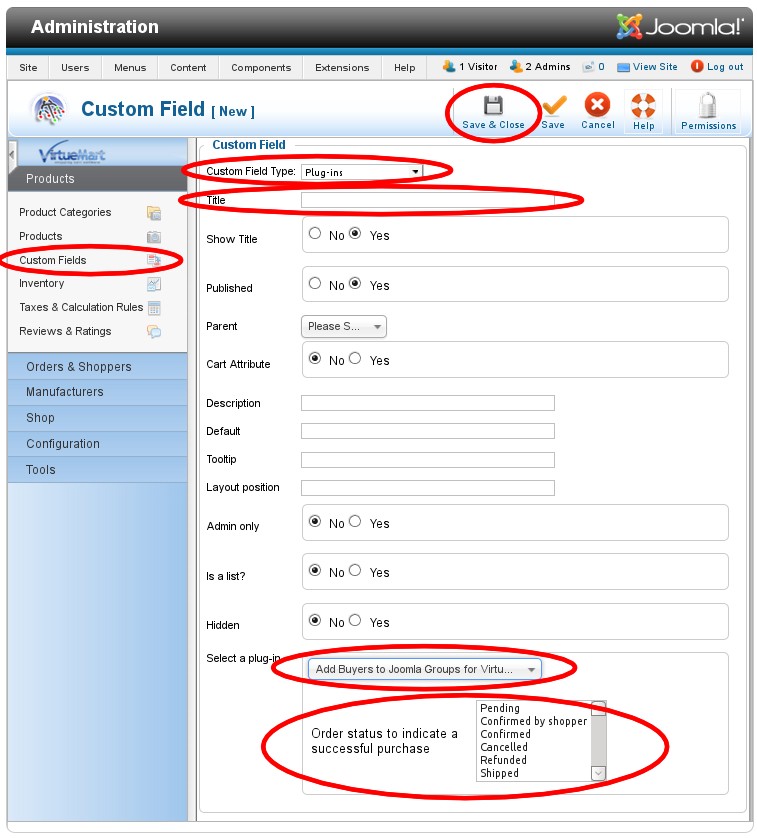Click the Reviews & Ratings speech bubble icon
Image resolution: width=757 pixels, height=838 pixels.
154,332
